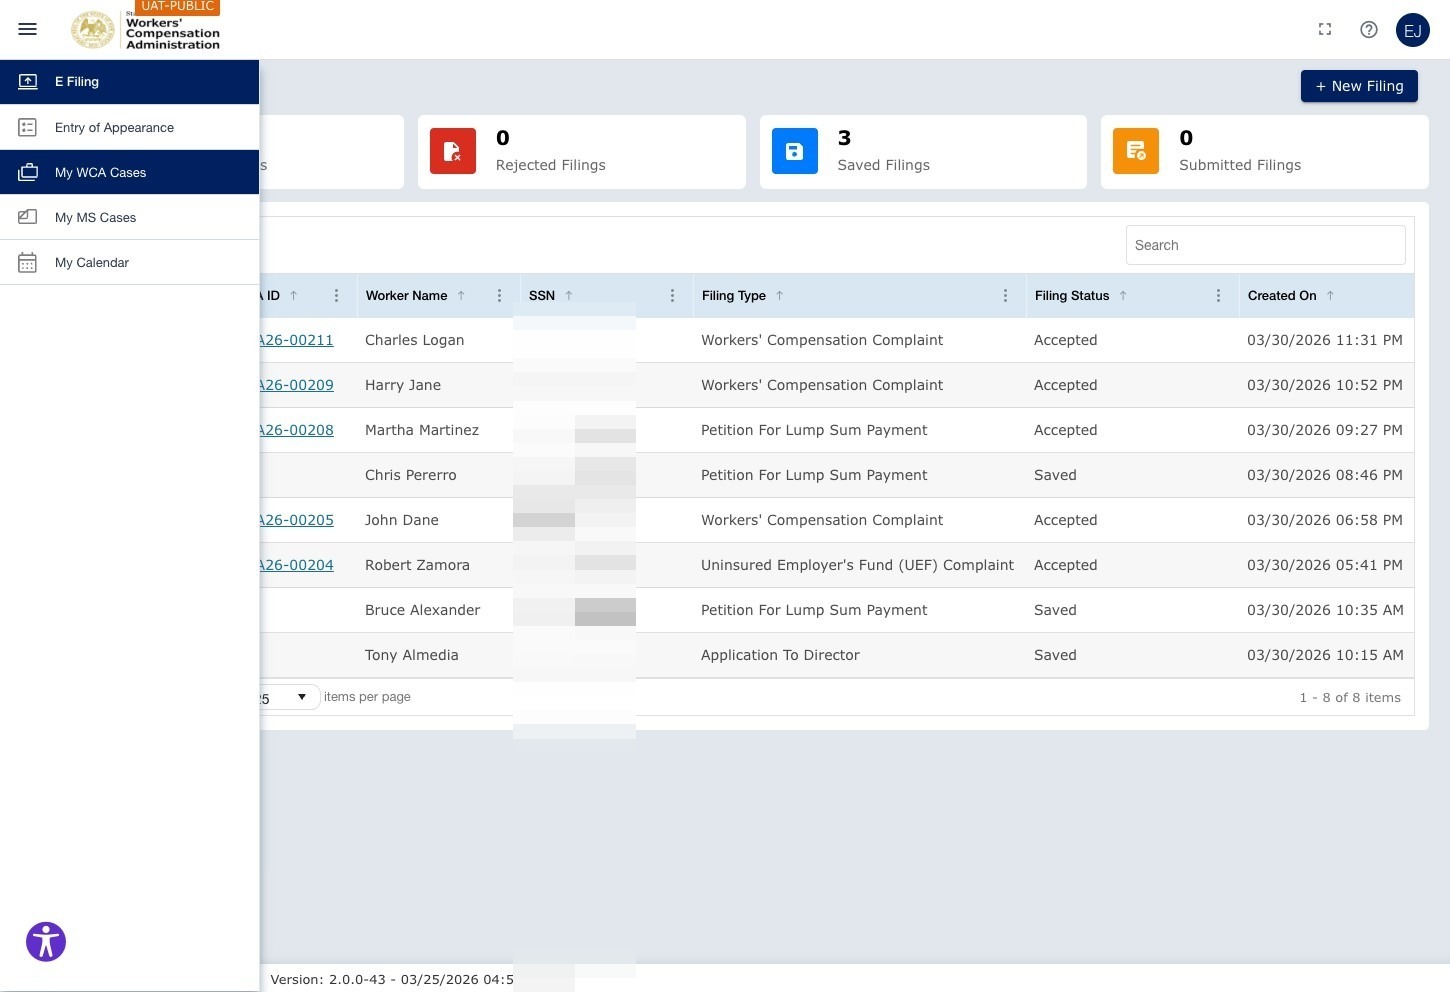The width and height of the screenshot is (1450, 992).
Task: Select the Tony Almedia worker name cell
Action: pyautogui.click(x=412, y=655)
